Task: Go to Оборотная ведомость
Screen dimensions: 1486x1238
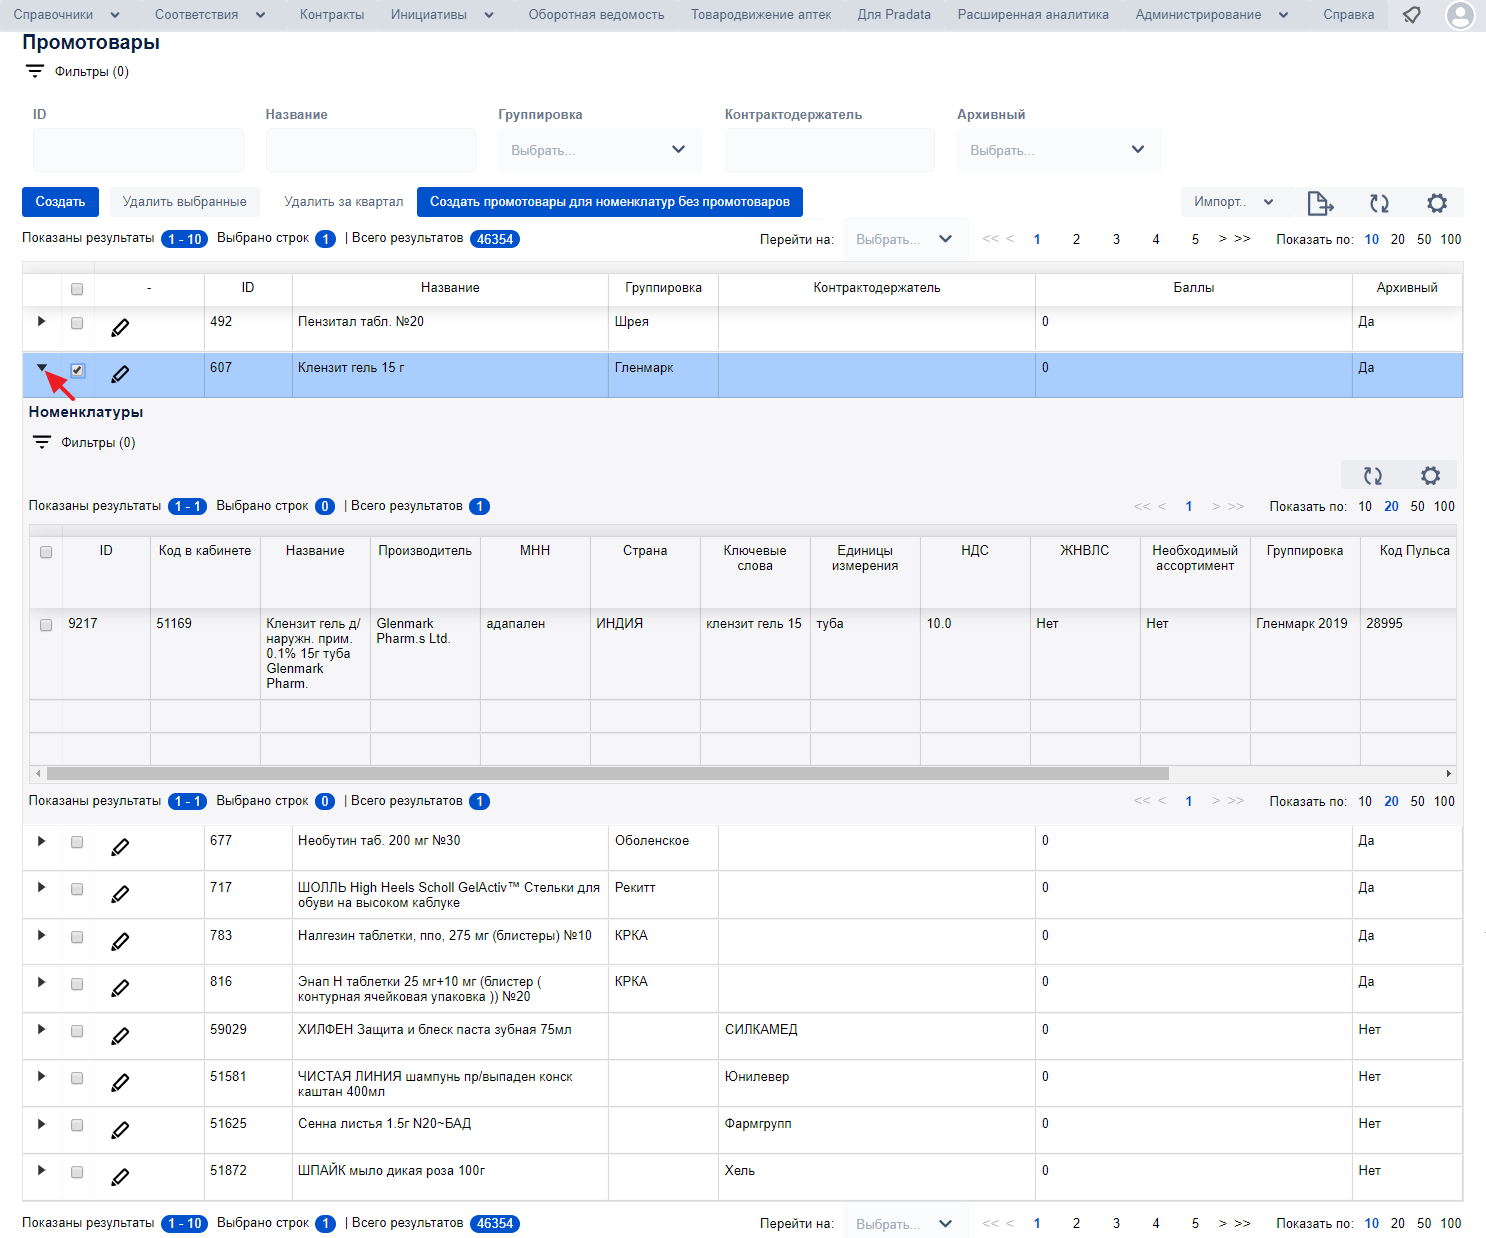Action: (596, 15)
